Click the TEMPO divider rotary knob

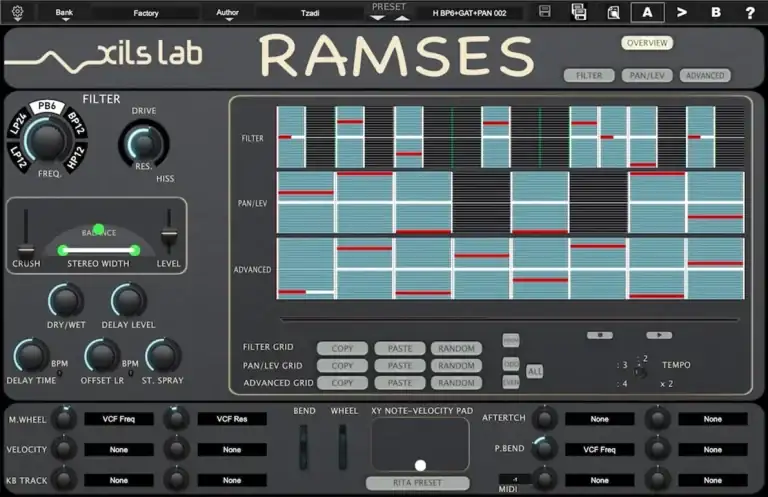[x=639, y=373]
